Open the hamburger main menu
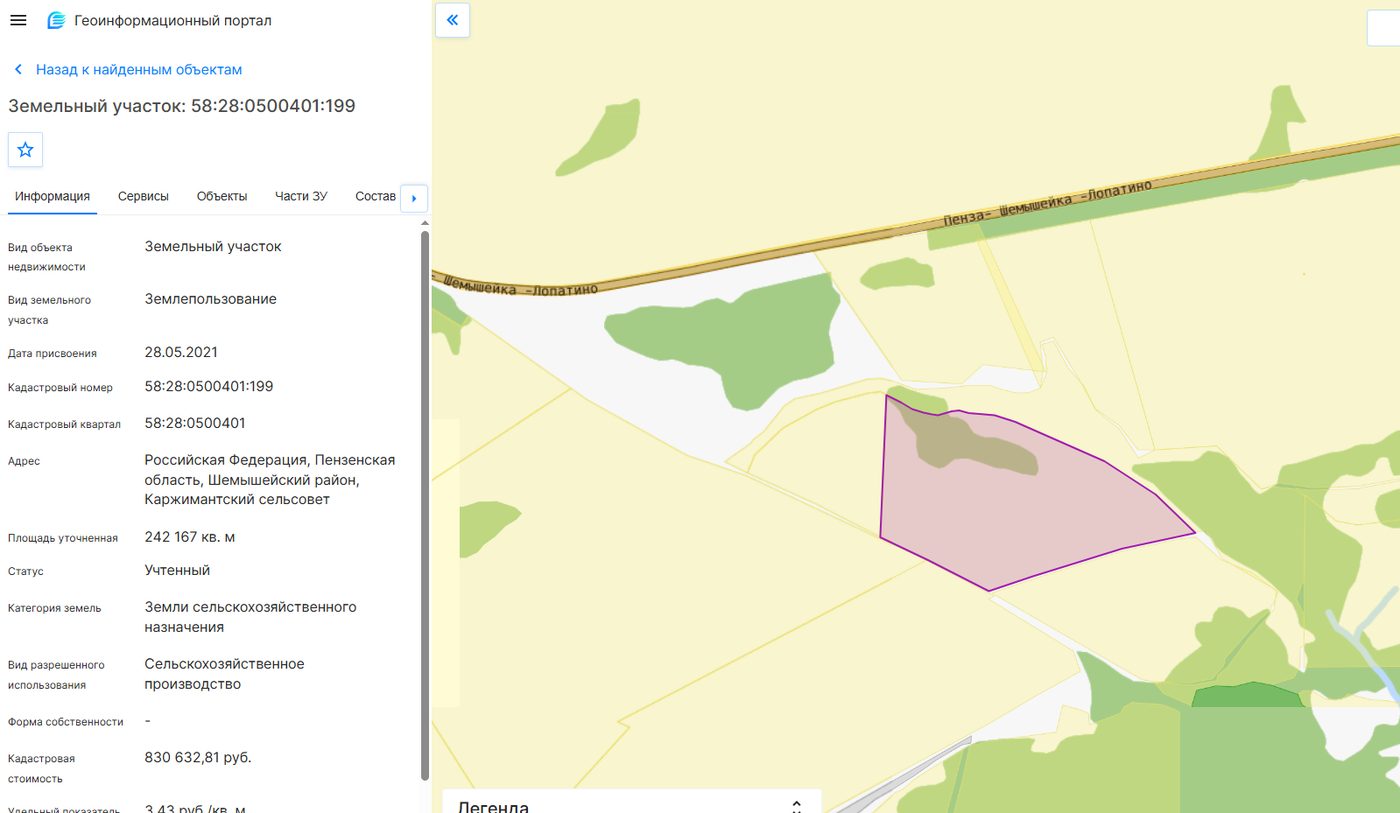Image resolution: width=1400 pixels, height=813 pixels. pyautogui.click(x=18, y=20)
